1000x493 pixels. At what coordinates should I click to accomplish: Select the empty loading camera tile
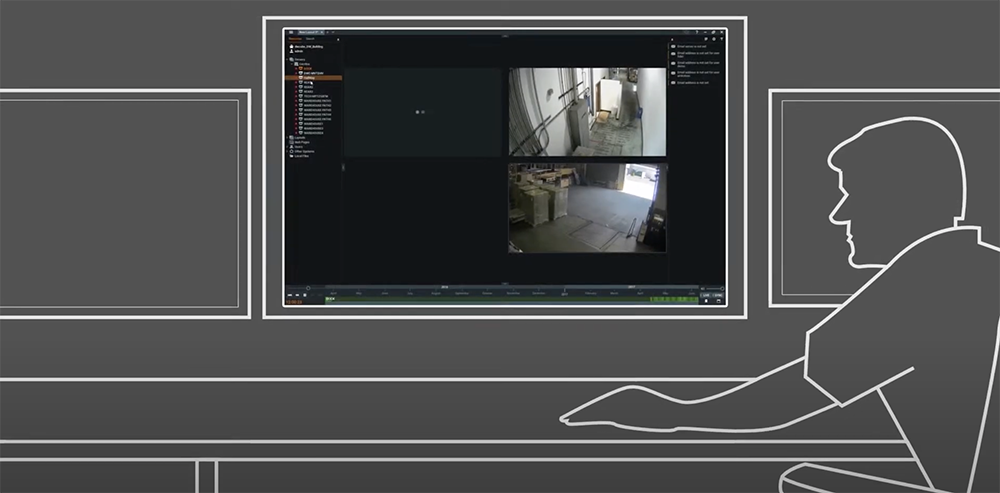pyautogui.click(x=423, y=112)
